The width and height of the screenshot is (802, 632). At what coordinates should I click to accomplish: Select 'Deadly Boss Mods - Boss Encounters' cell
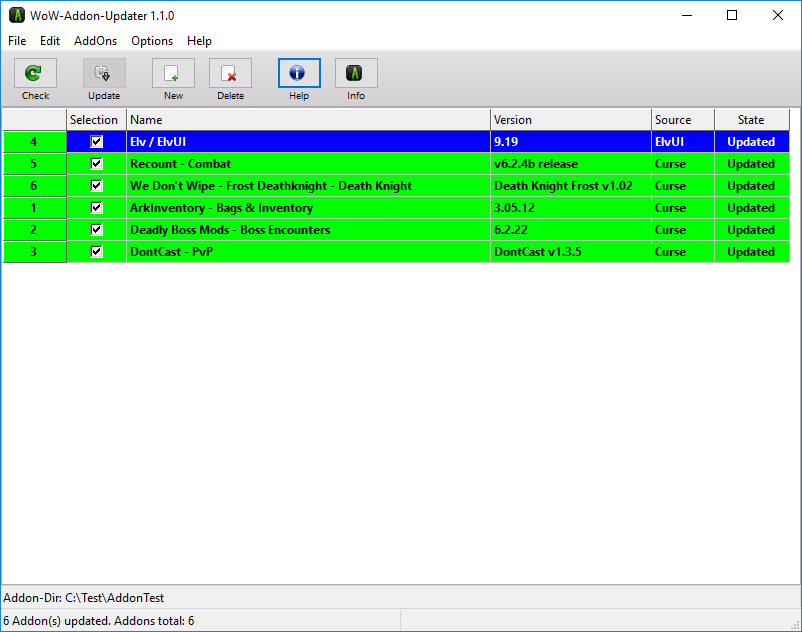coord(308,230)
